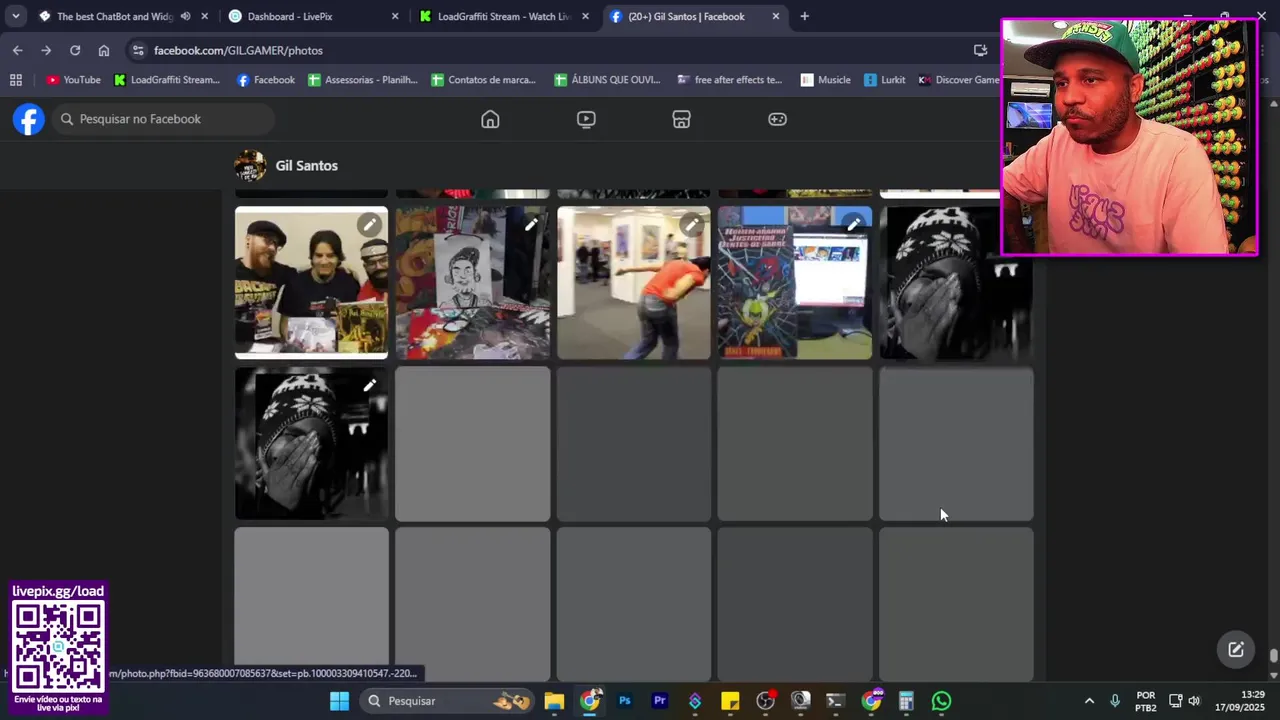Open the Assessorias - Planilh... bookmark
1280x720 pixels.
362,80
